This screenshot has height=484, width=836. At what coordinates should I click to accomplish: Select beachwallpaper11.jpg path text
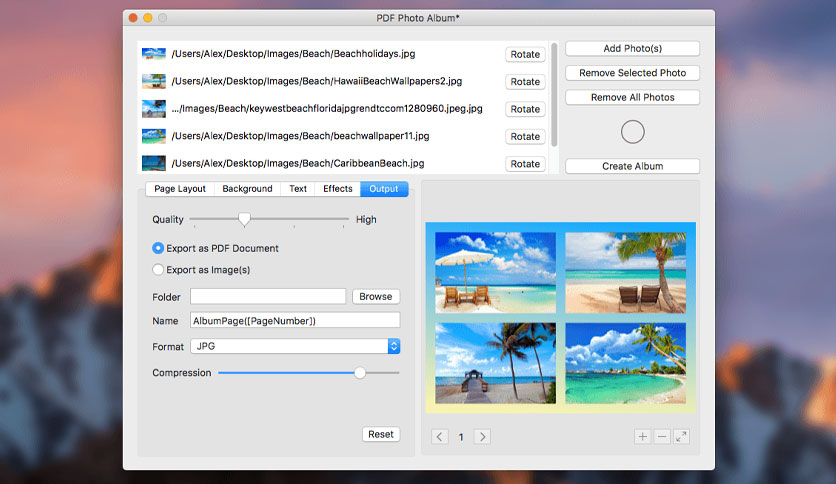300,136
